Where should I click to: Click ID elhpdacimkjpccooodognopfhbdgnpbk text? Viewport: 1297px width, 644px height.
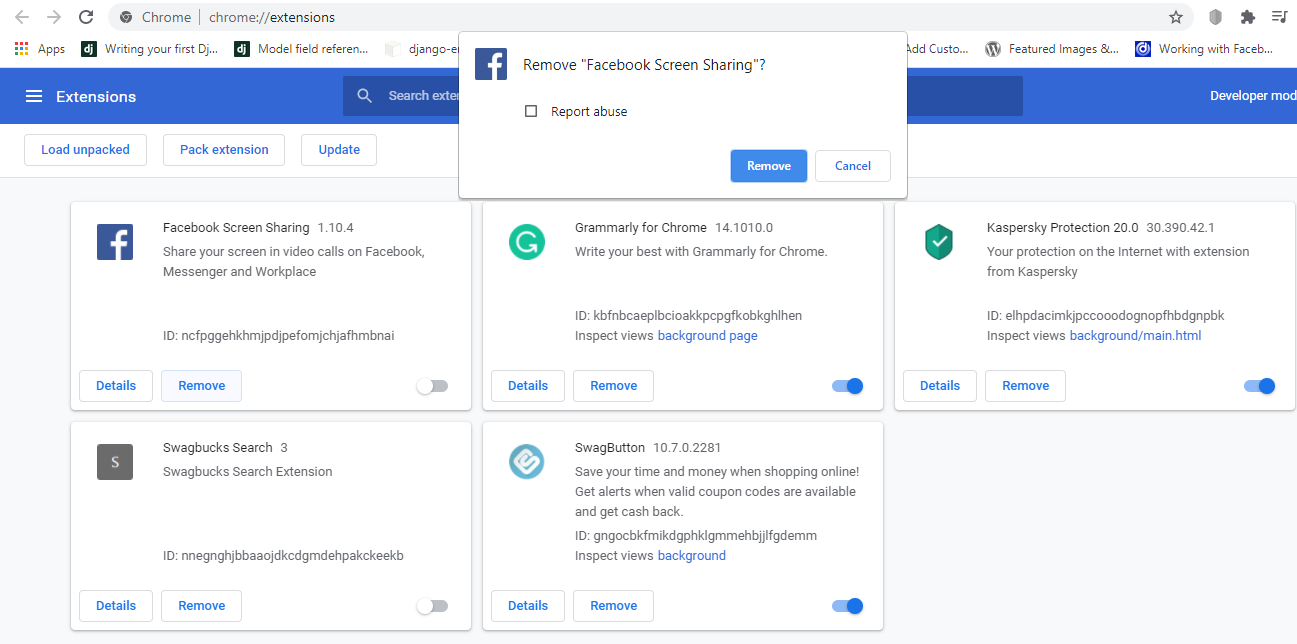[1106, 316]
